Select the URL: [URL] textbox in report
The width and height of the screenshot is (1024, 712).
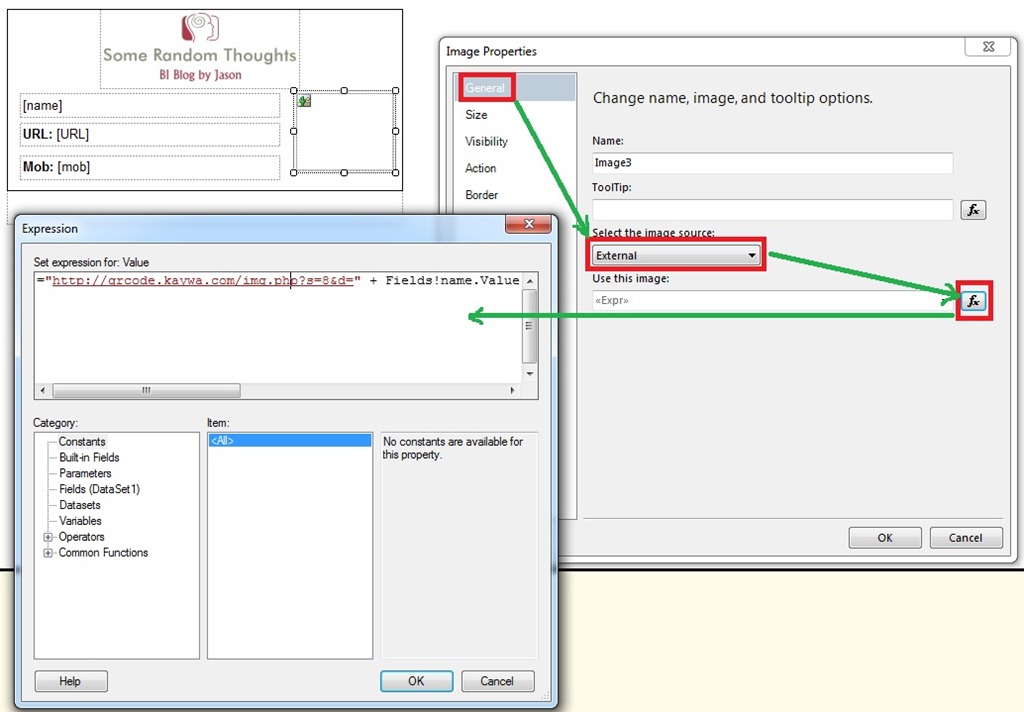coord(150,135)
